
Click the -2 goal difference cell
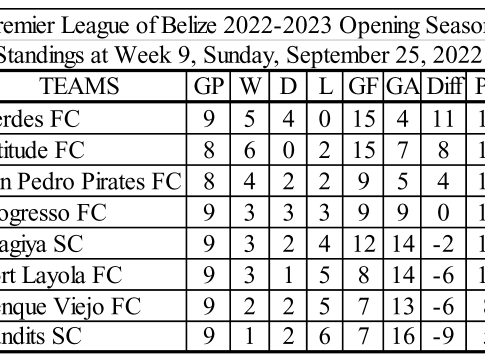point(444,244)
